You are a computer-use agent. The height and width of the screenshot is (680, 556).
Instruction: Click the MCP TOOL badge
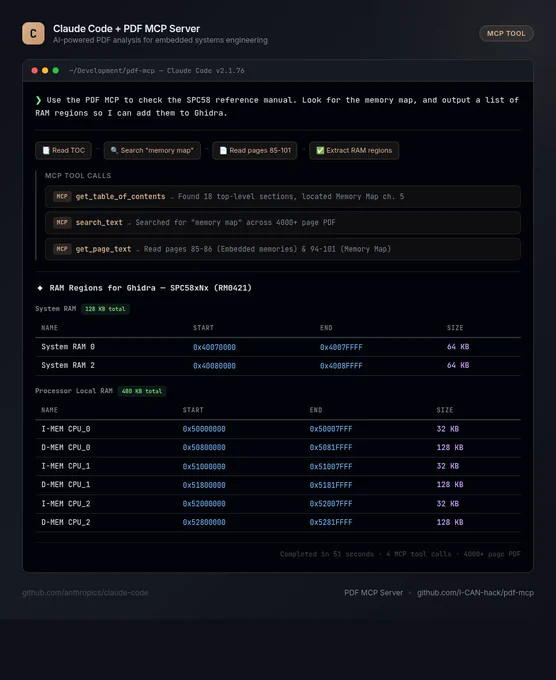pyautogui.click(x=506, y=33)
